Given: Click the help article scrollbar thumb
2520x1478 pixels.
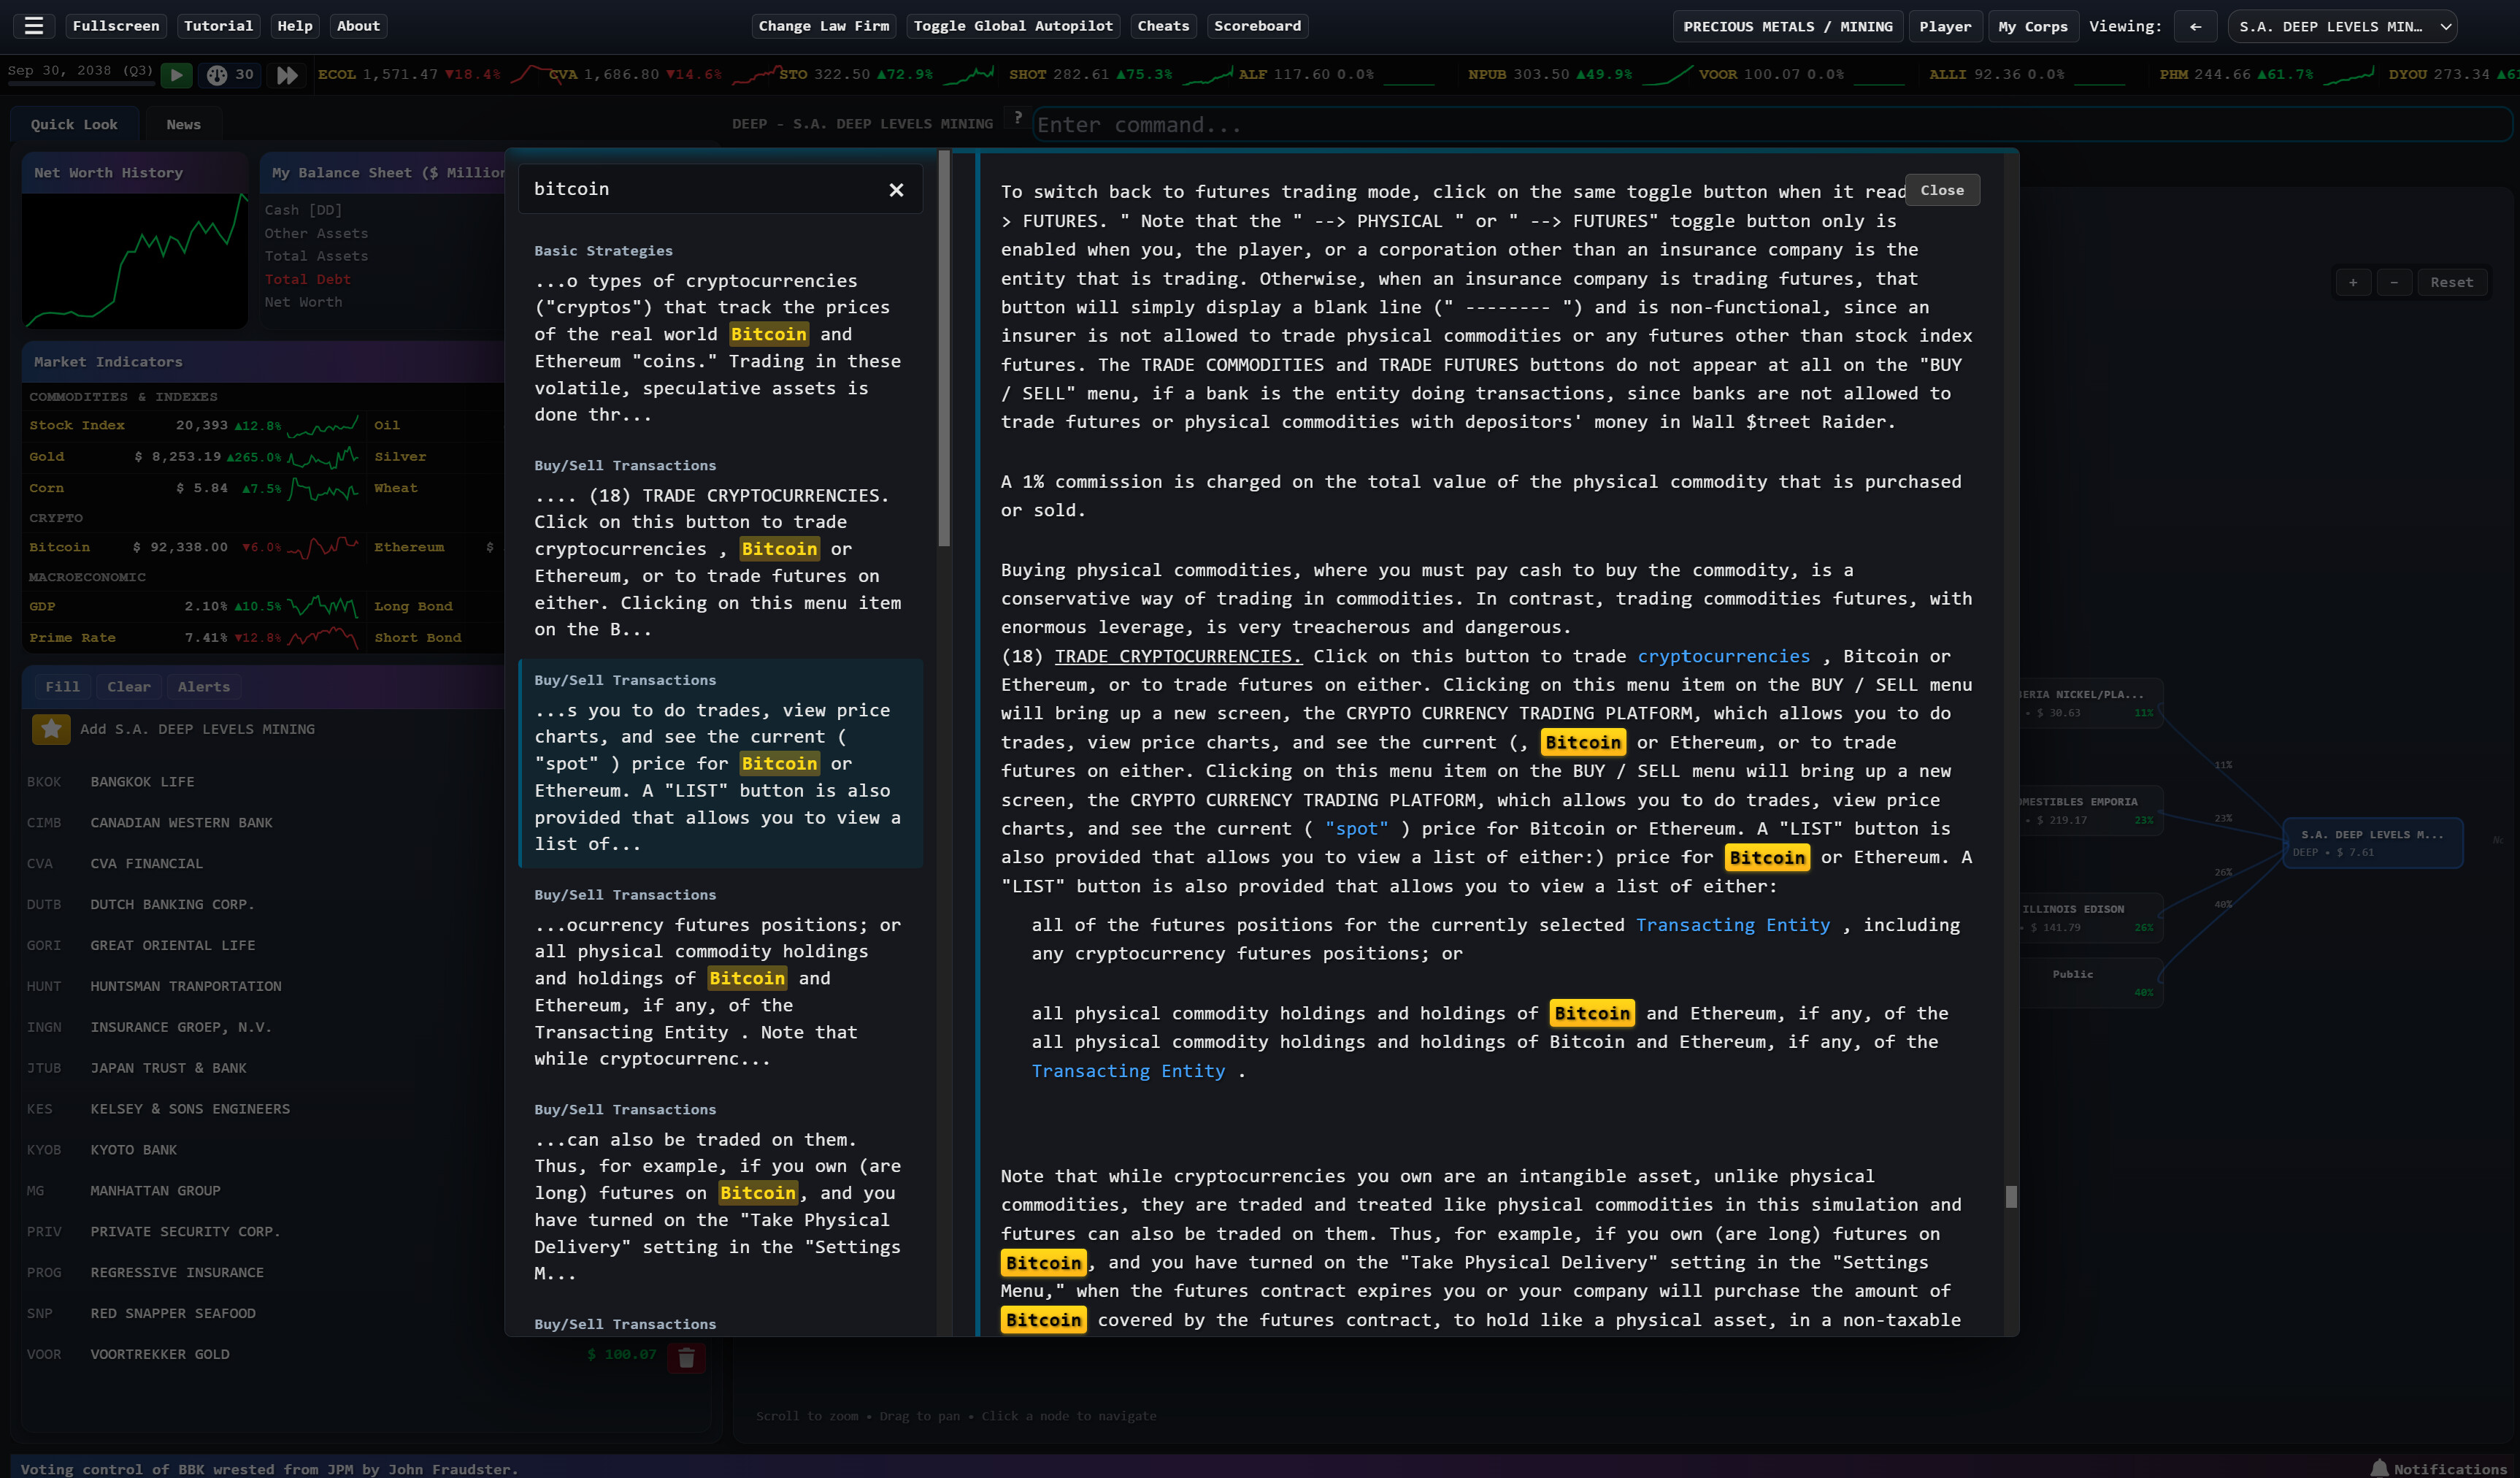Looking at the screenshot, I should point(2010,1196).
